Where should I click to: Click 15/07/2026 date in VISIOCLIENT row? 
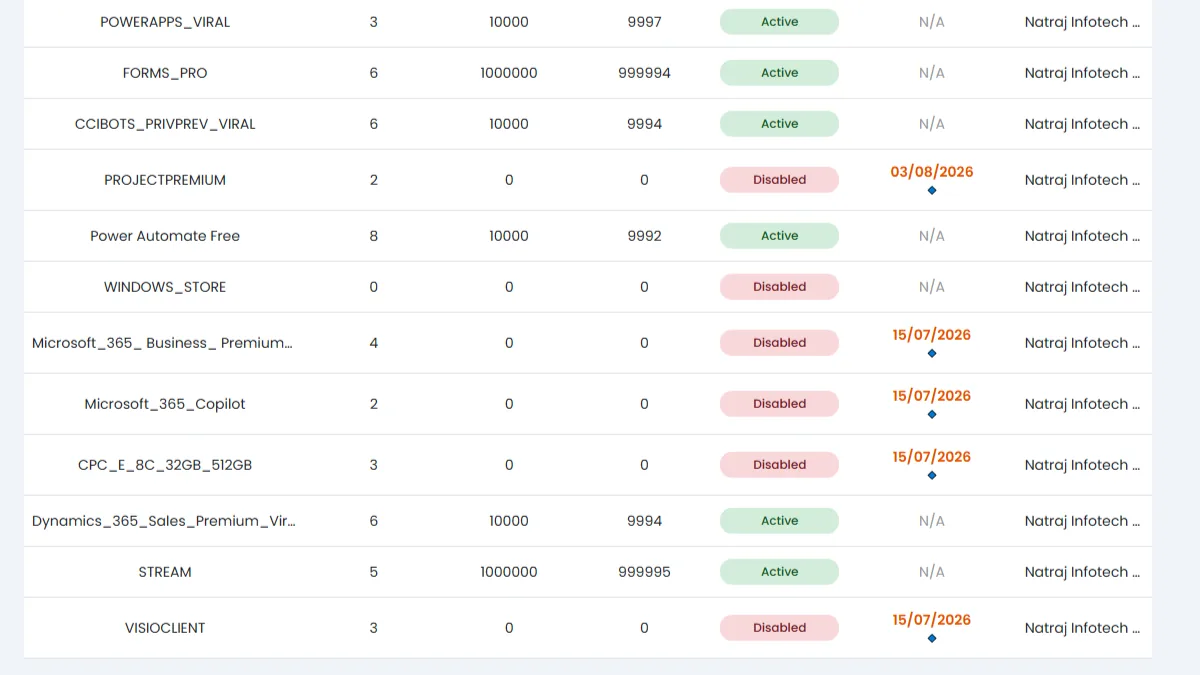(x=932, y=620)
